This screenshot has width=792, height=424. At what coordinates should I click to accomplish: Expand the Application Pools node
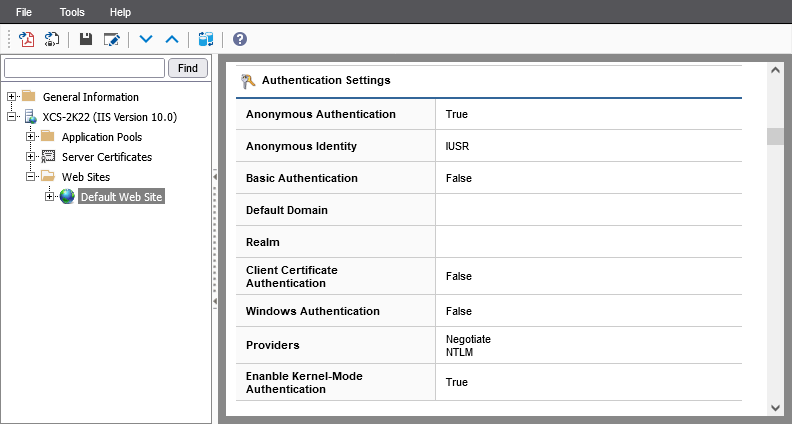tap(31, 137)
